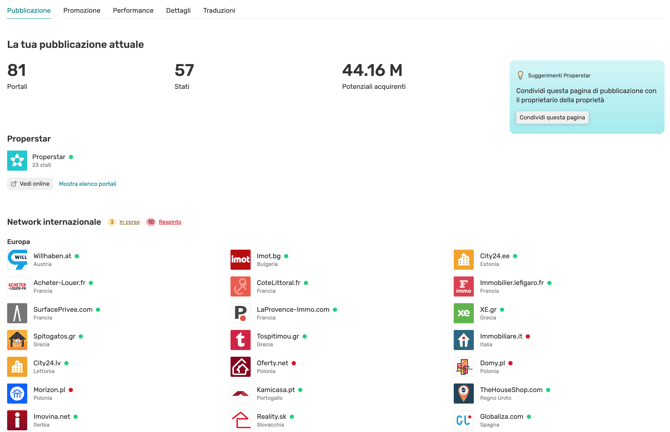Click the City24.ee orange logo

[x=464, y=260]
